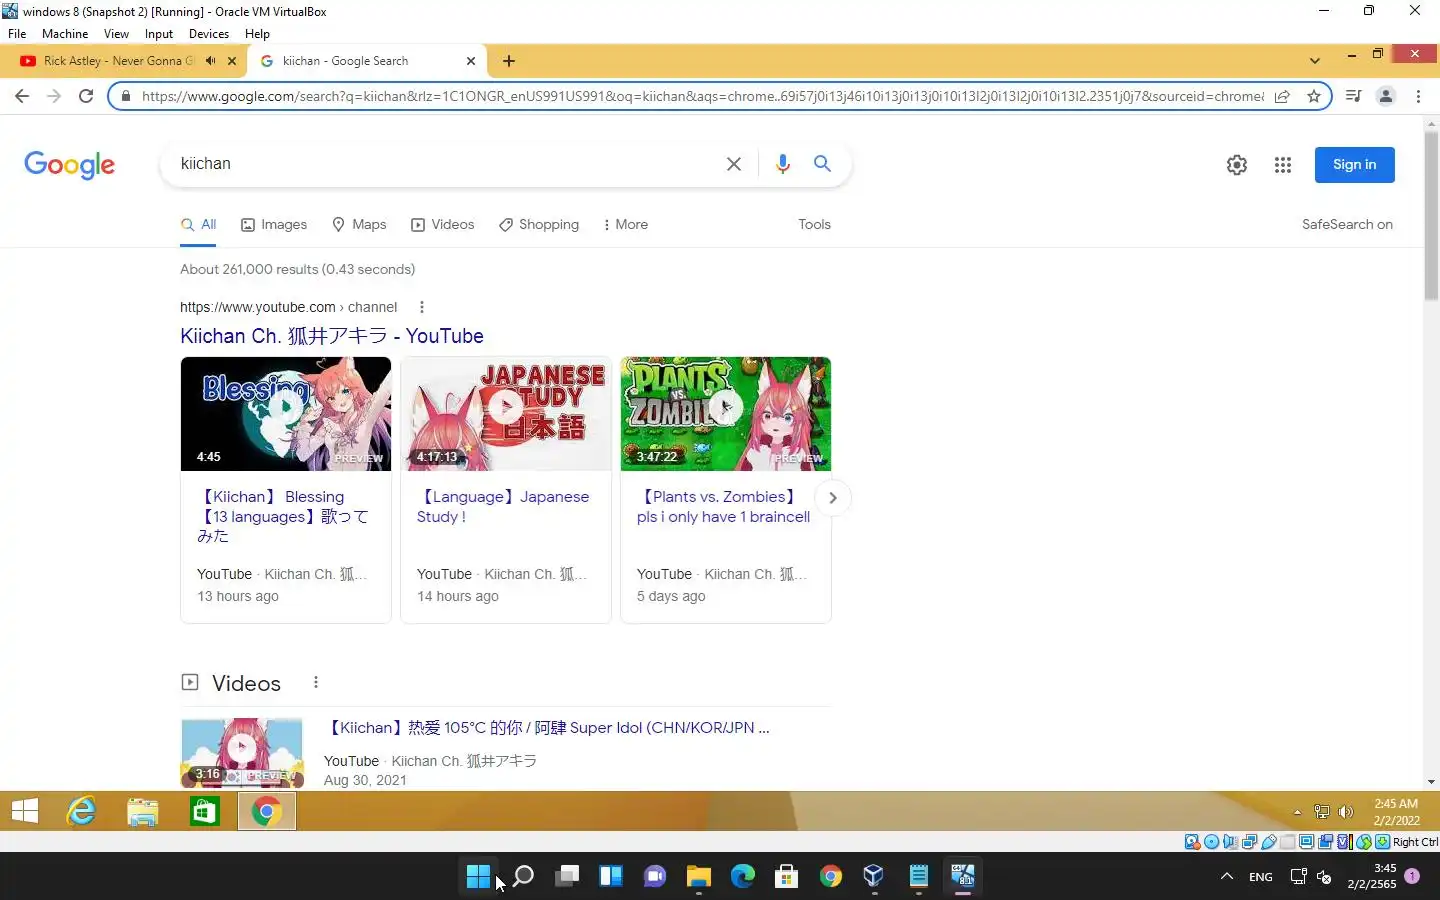
Task: Open Microsoft Edge on the host taskbar
Action: click(x=743, y=877)
